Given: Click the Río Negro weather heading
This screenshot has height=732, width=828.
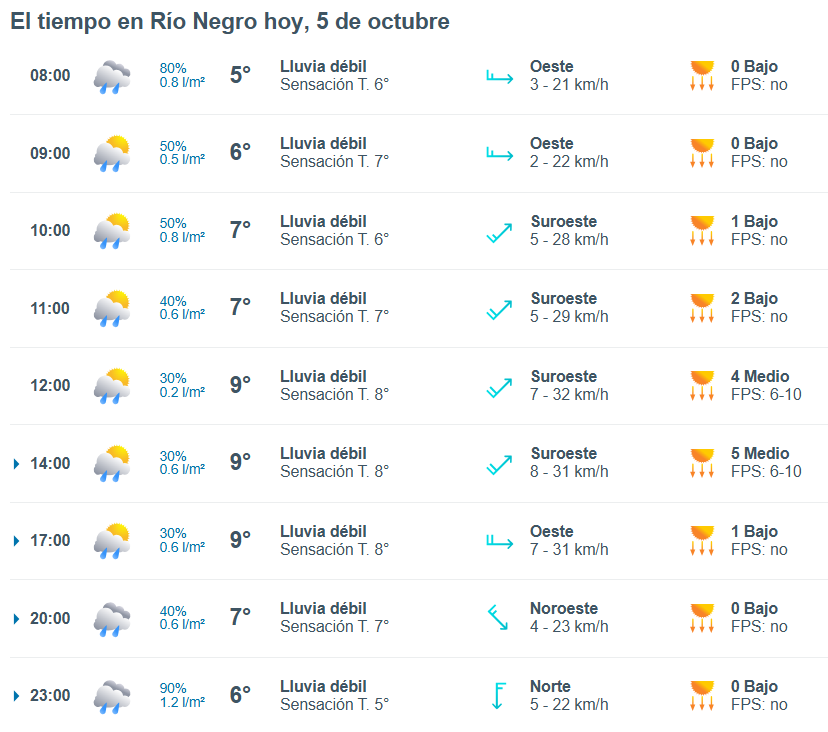Looking at the screenshot, I should pos(230,21).
